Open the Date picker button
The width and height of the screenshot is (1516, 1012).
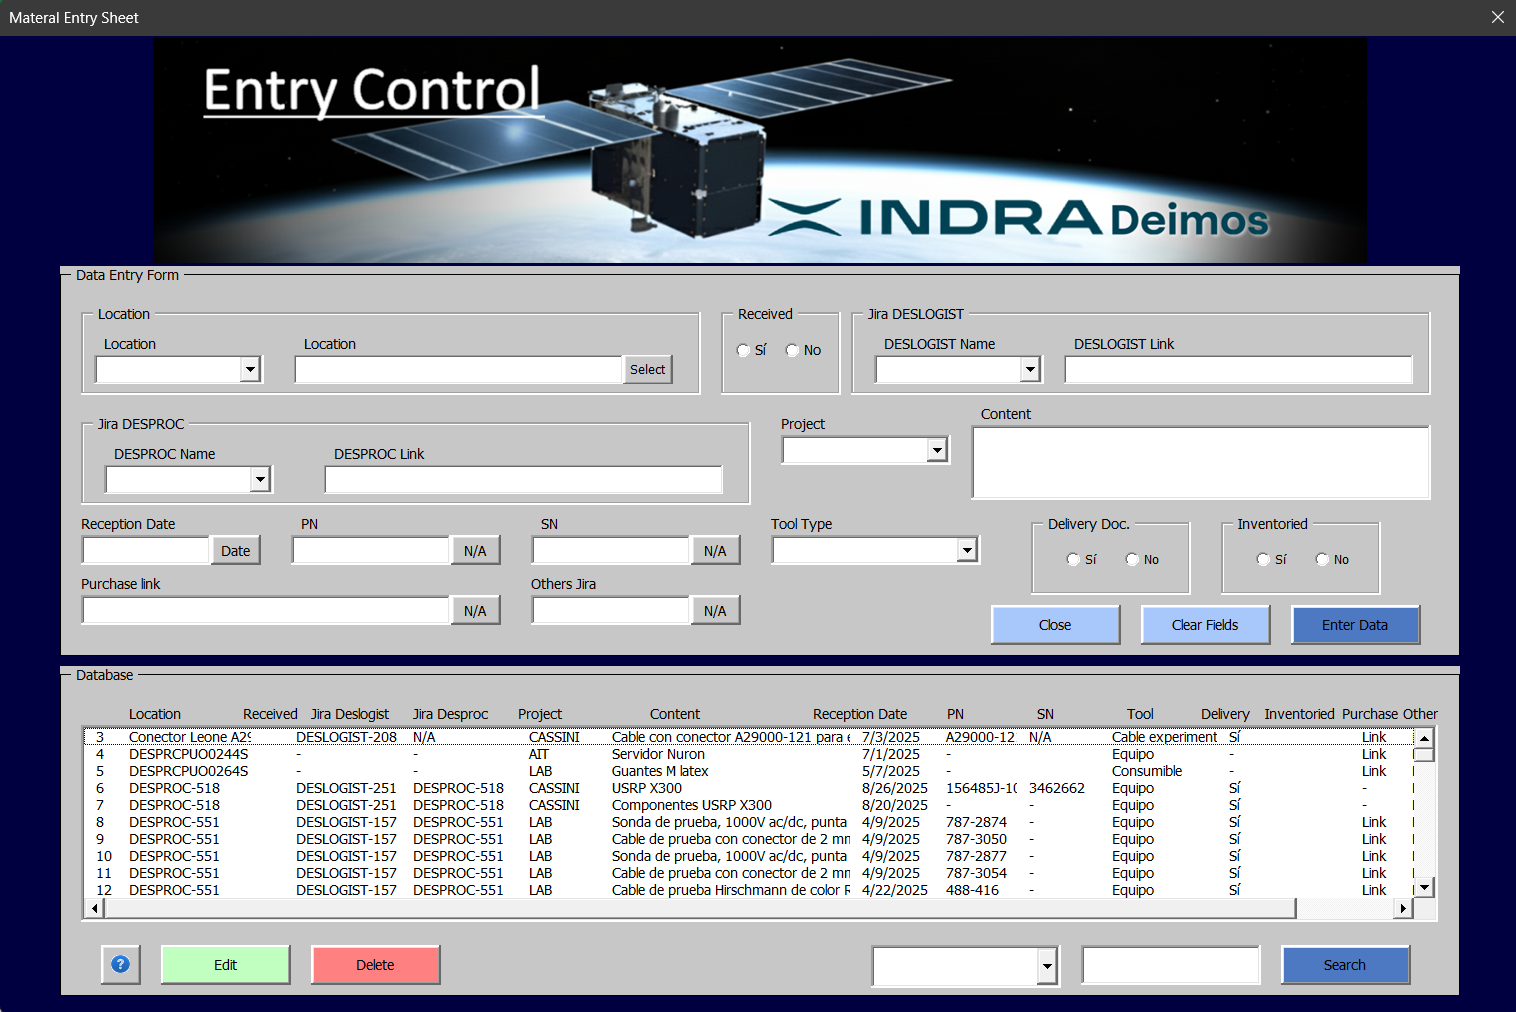pyautogui.click(x=236, y=551)
